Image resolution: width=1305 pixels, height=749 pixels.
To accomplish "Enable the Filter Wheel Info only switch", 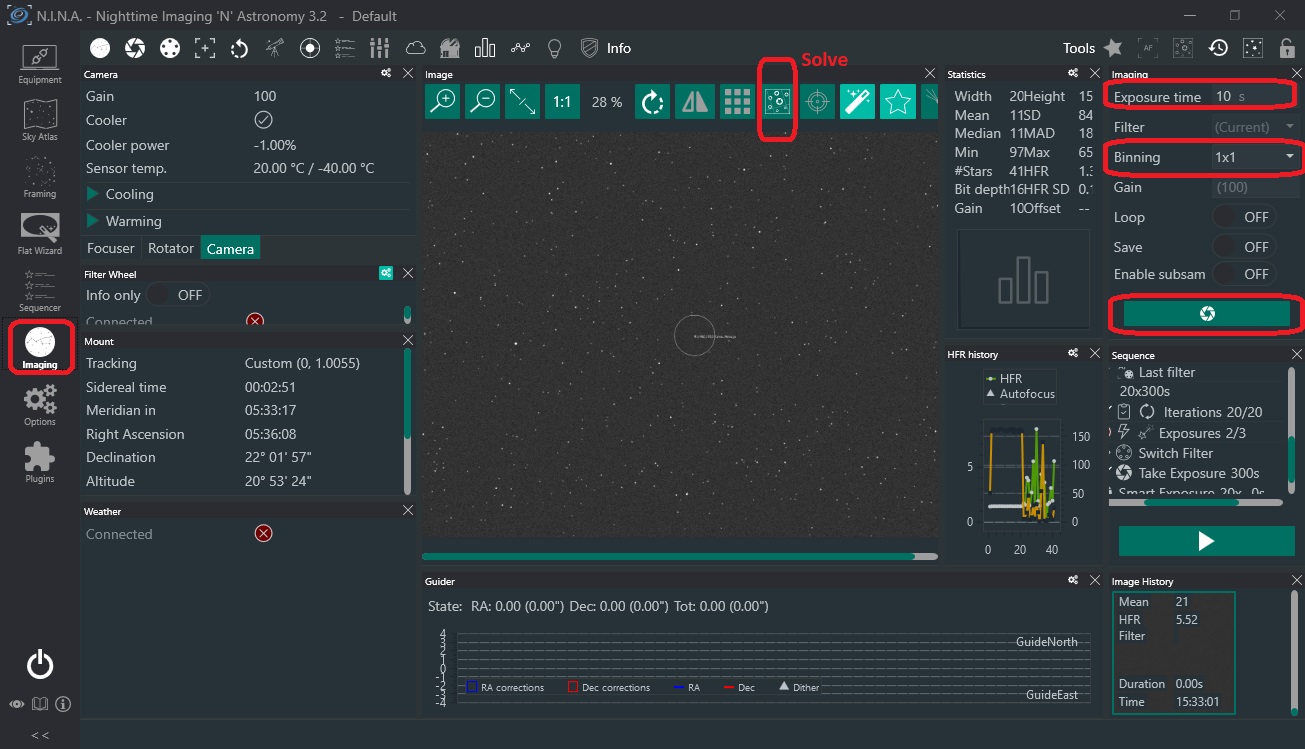I will pos(176,295).
